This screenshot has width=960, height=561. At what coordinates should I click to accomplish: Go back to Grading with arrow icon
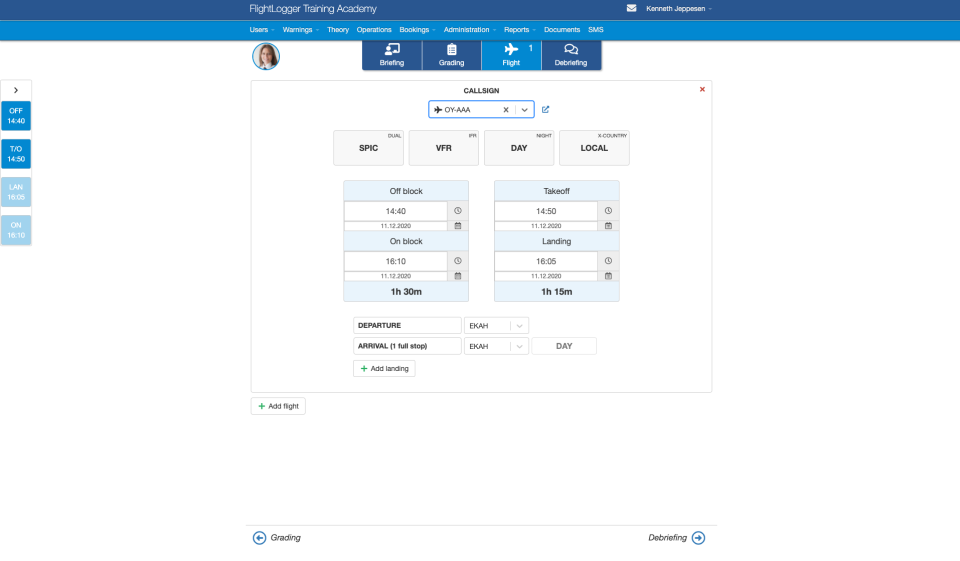(x=260, y=538)
